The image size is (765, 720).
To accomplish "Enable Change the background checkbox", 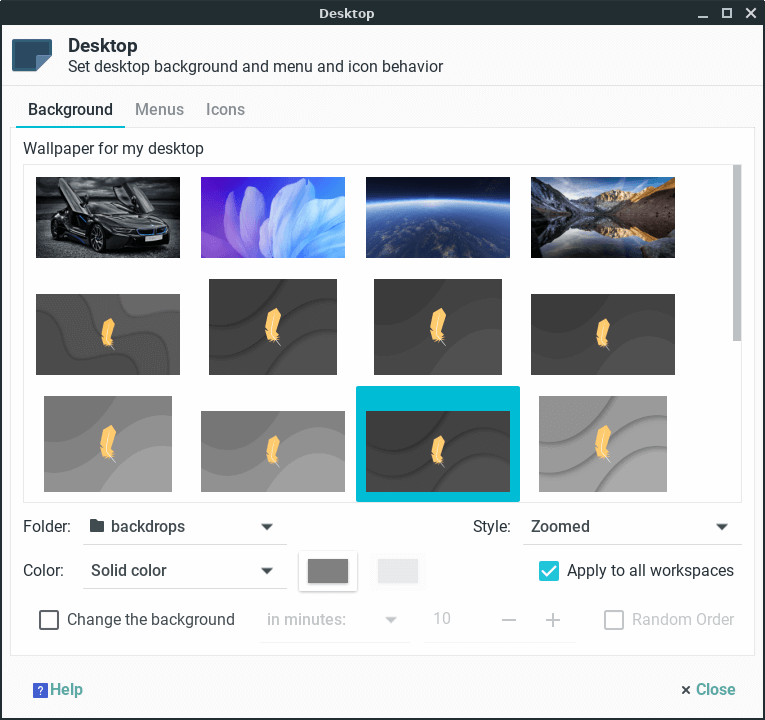I will pos(49,620).
